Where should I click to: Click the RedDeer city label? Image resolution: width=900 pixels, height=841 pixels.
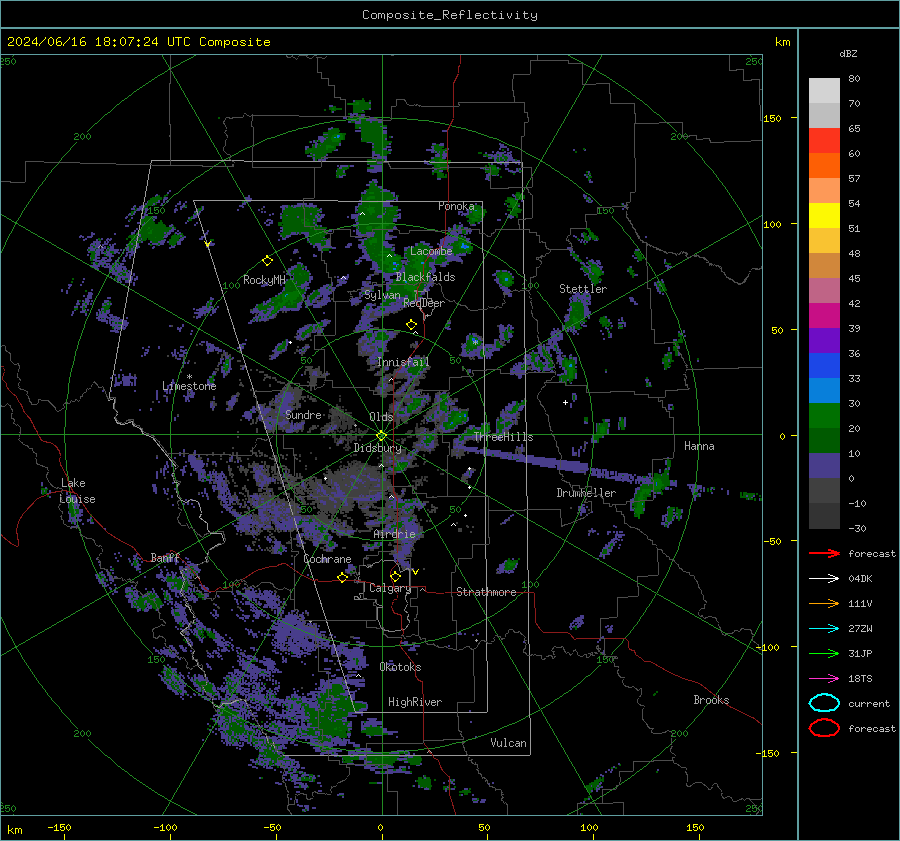coord(424,303)
